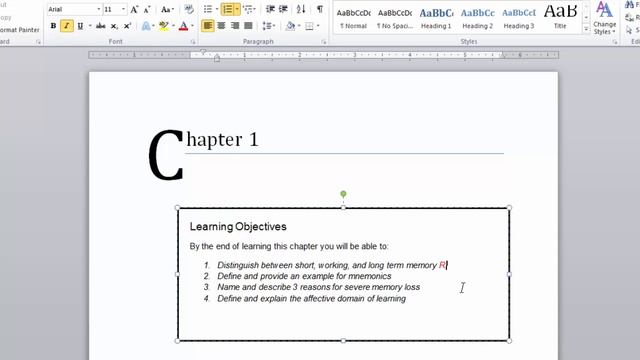
Task: Click the Decrease Indent icon
Action: [270, 9]
